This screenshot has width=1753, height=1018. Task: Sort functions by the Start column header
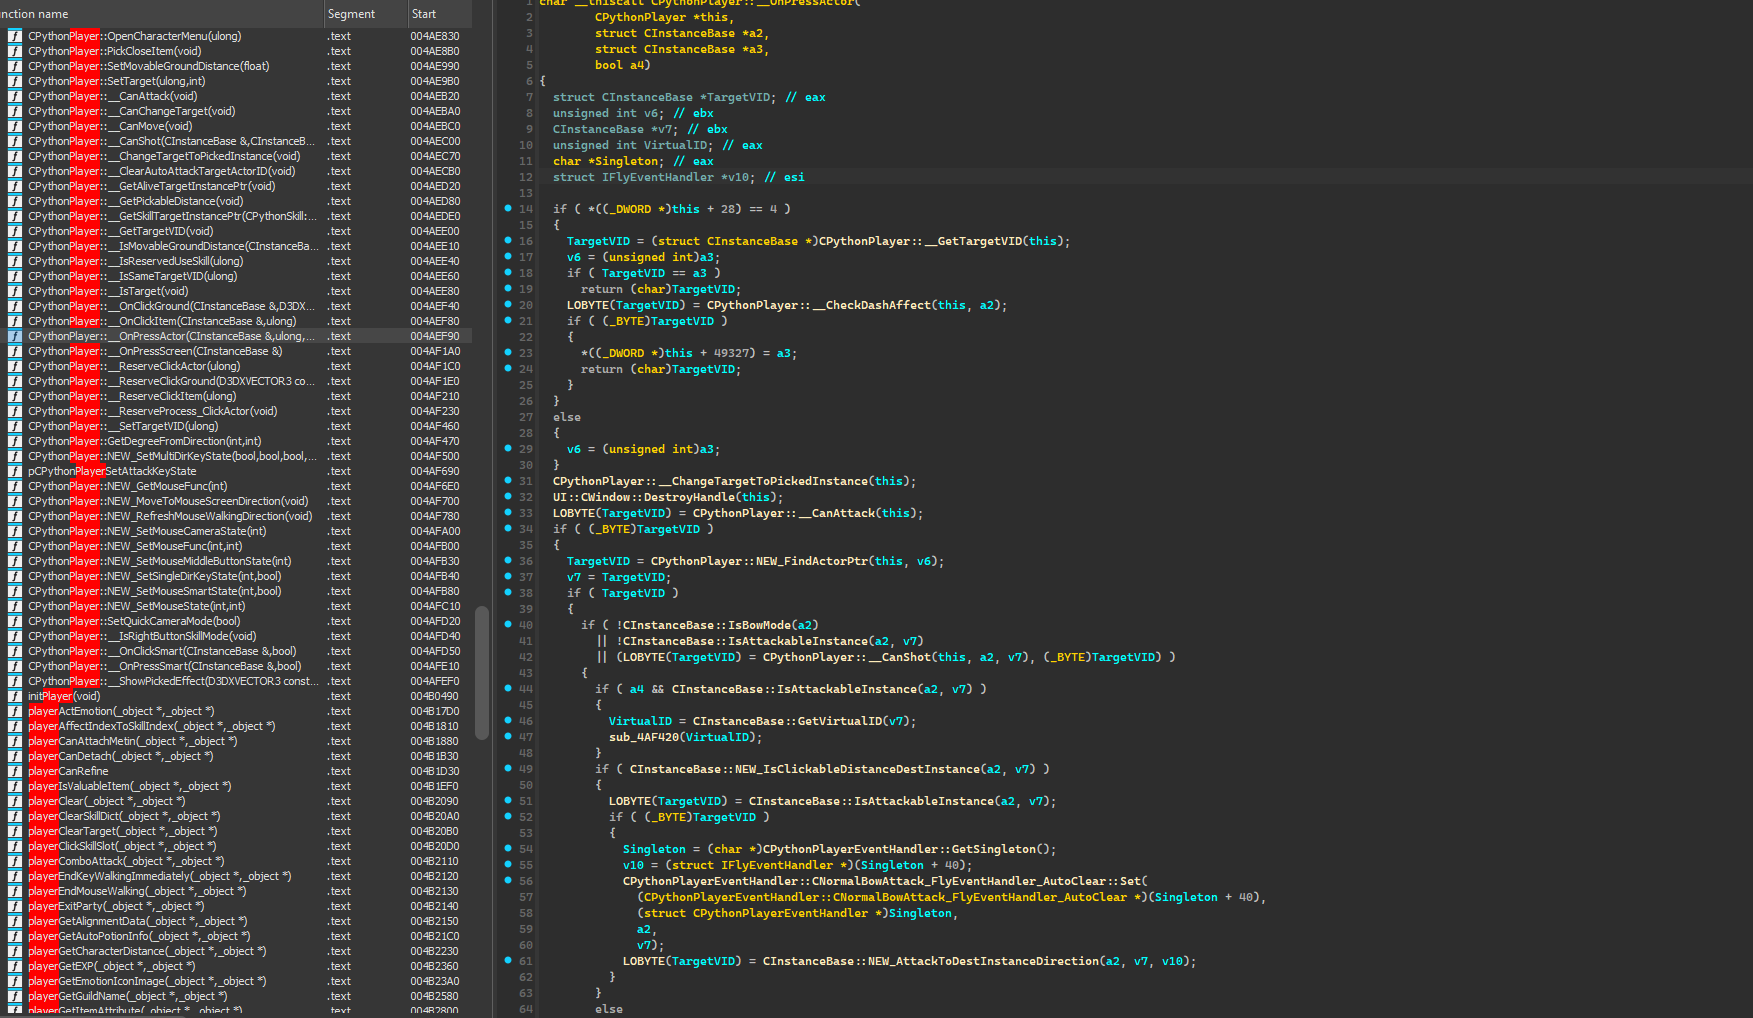[x=424, y=14]
